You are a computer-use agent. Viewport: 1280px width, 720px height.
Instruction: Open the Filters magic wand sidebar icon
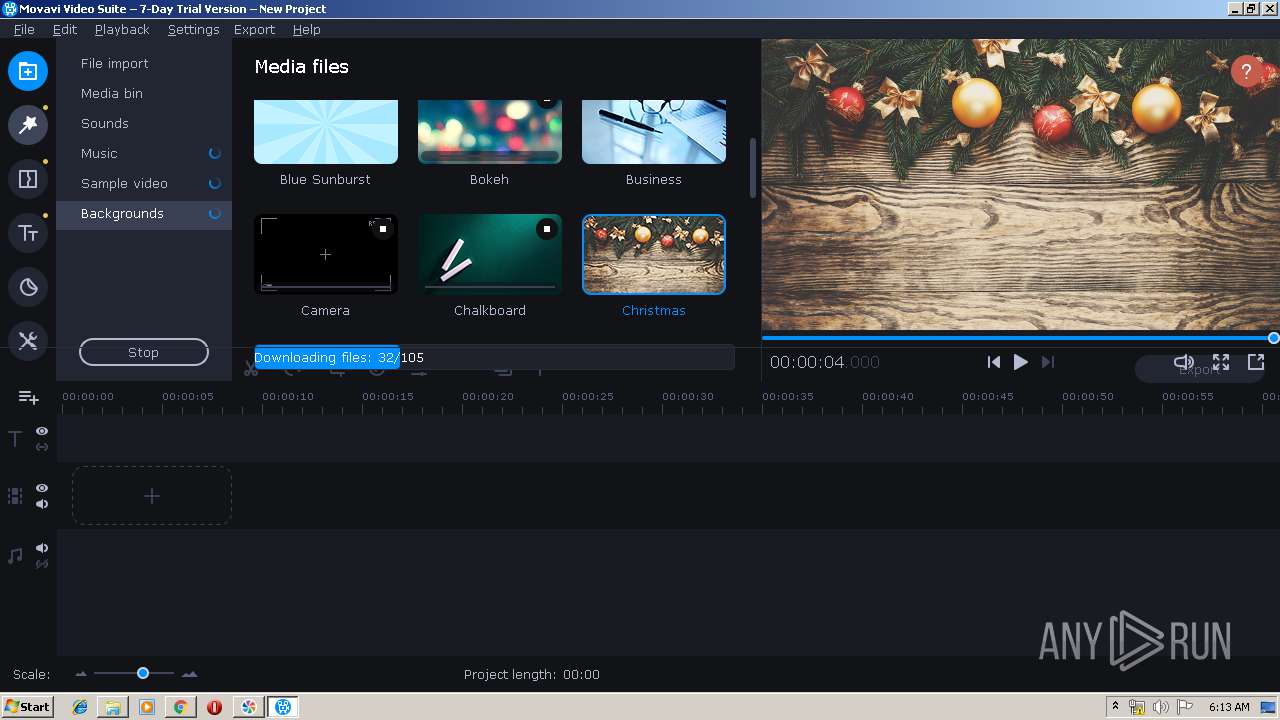(x=28, y=125)
